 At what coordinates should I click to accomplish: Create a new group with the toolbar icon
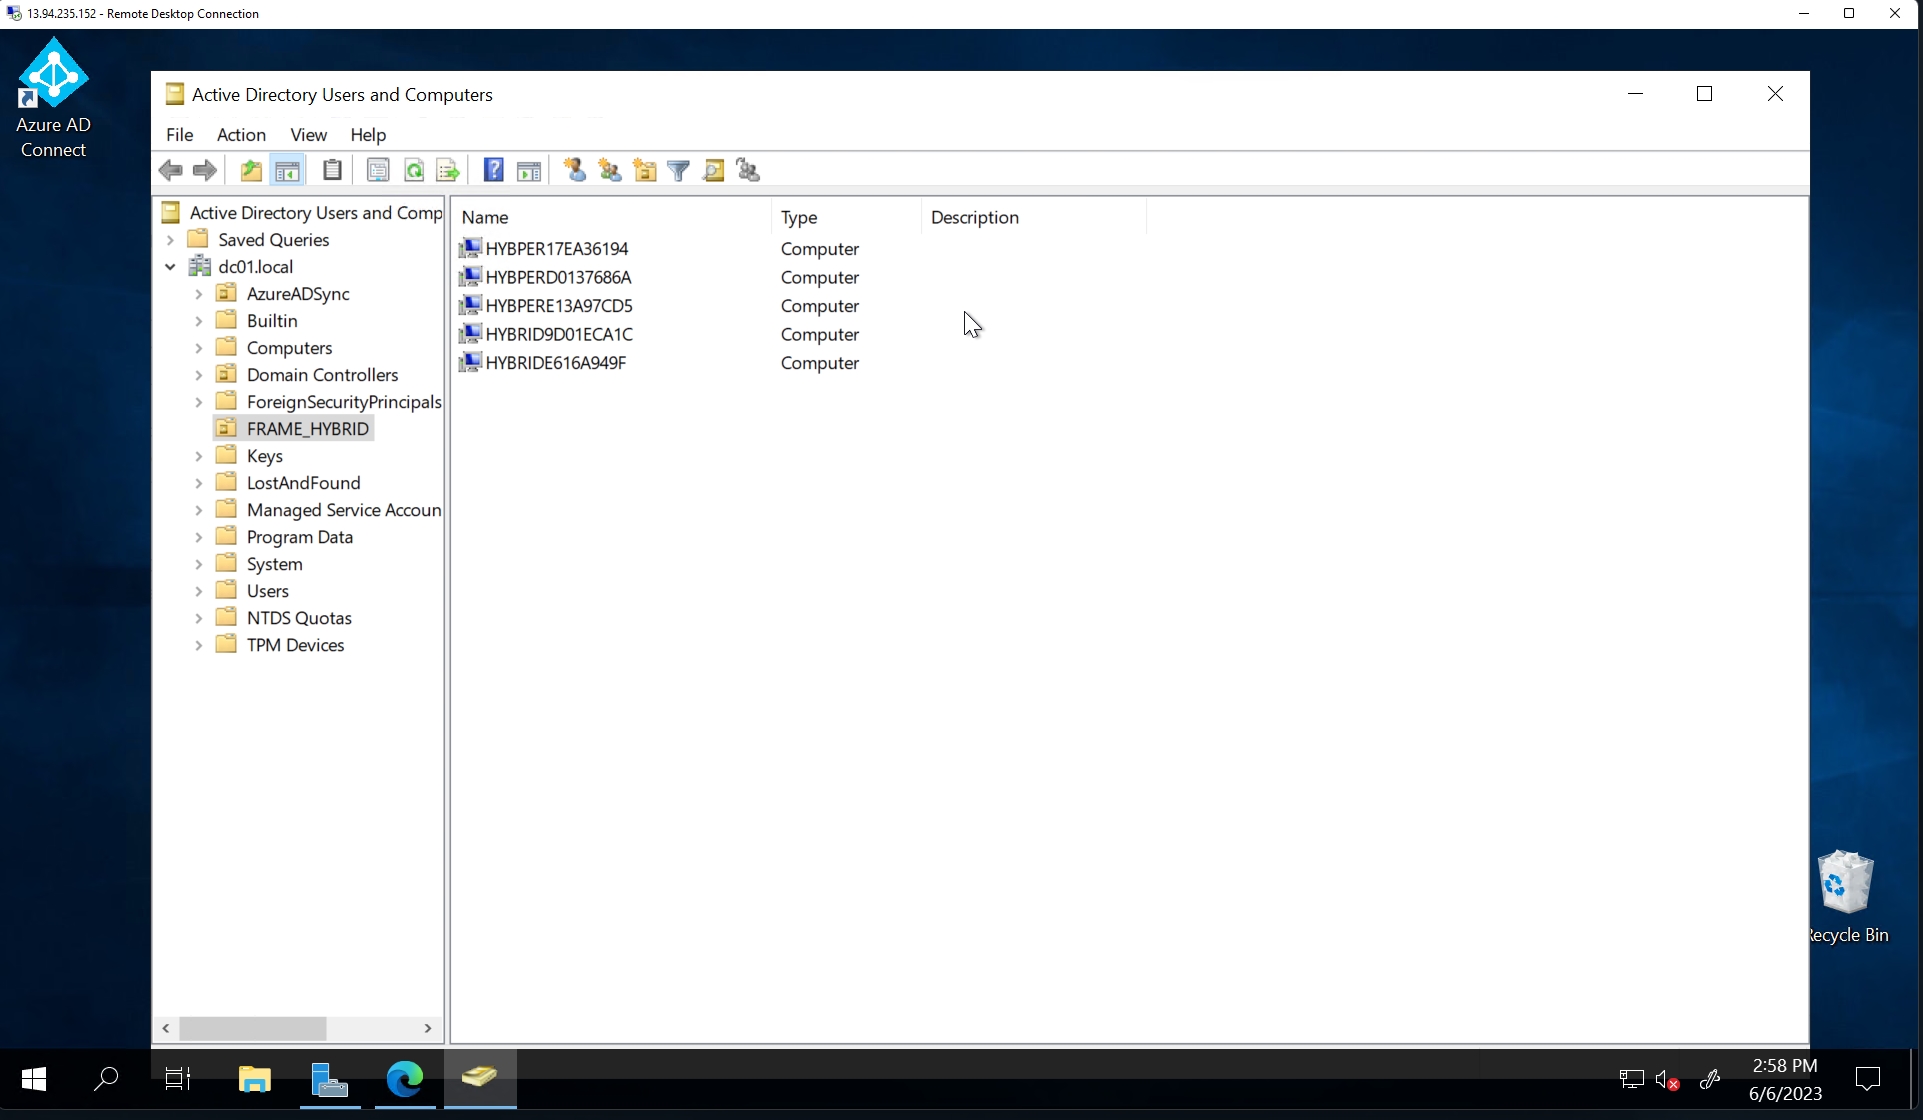(610, 171)
